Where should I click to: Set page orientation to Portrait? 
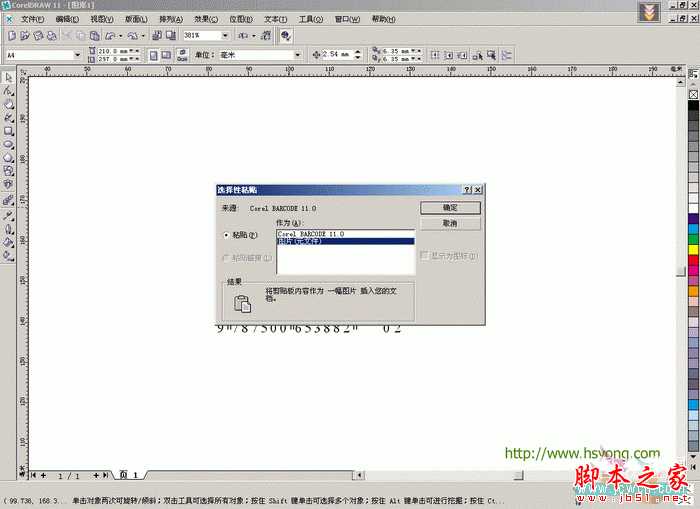click(x=153, y=55)
